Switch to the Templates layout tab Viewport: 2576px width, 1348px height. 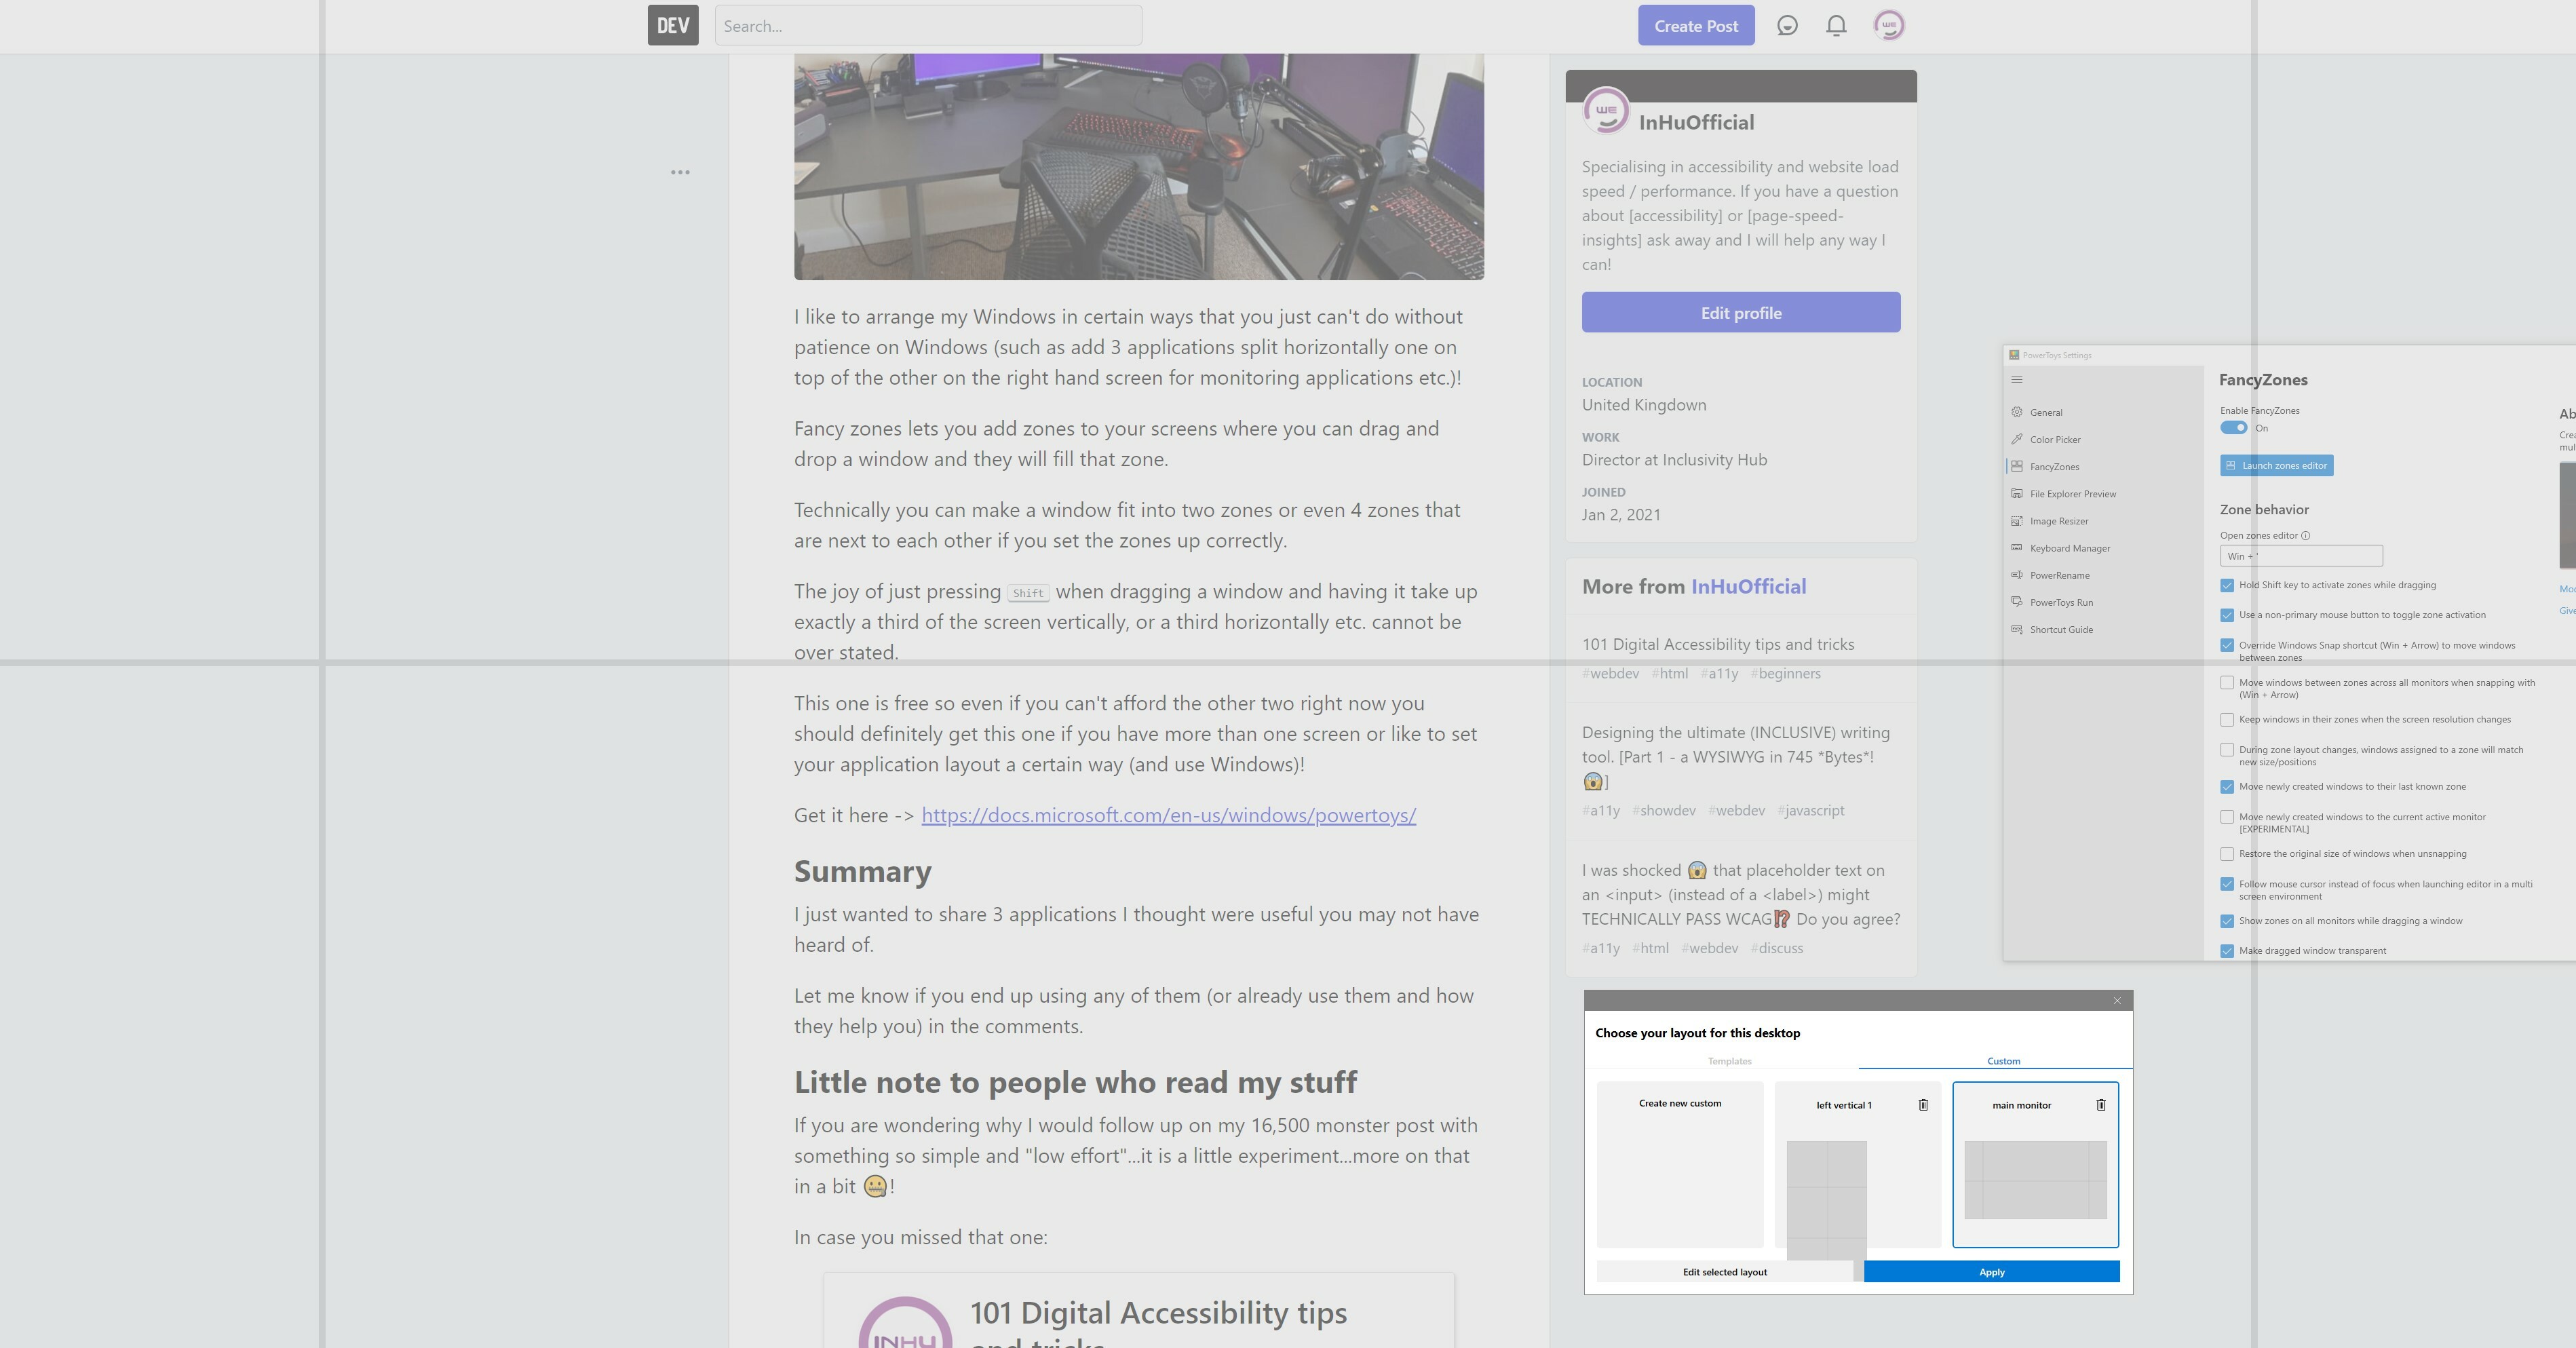[x=1729, y=1061]
